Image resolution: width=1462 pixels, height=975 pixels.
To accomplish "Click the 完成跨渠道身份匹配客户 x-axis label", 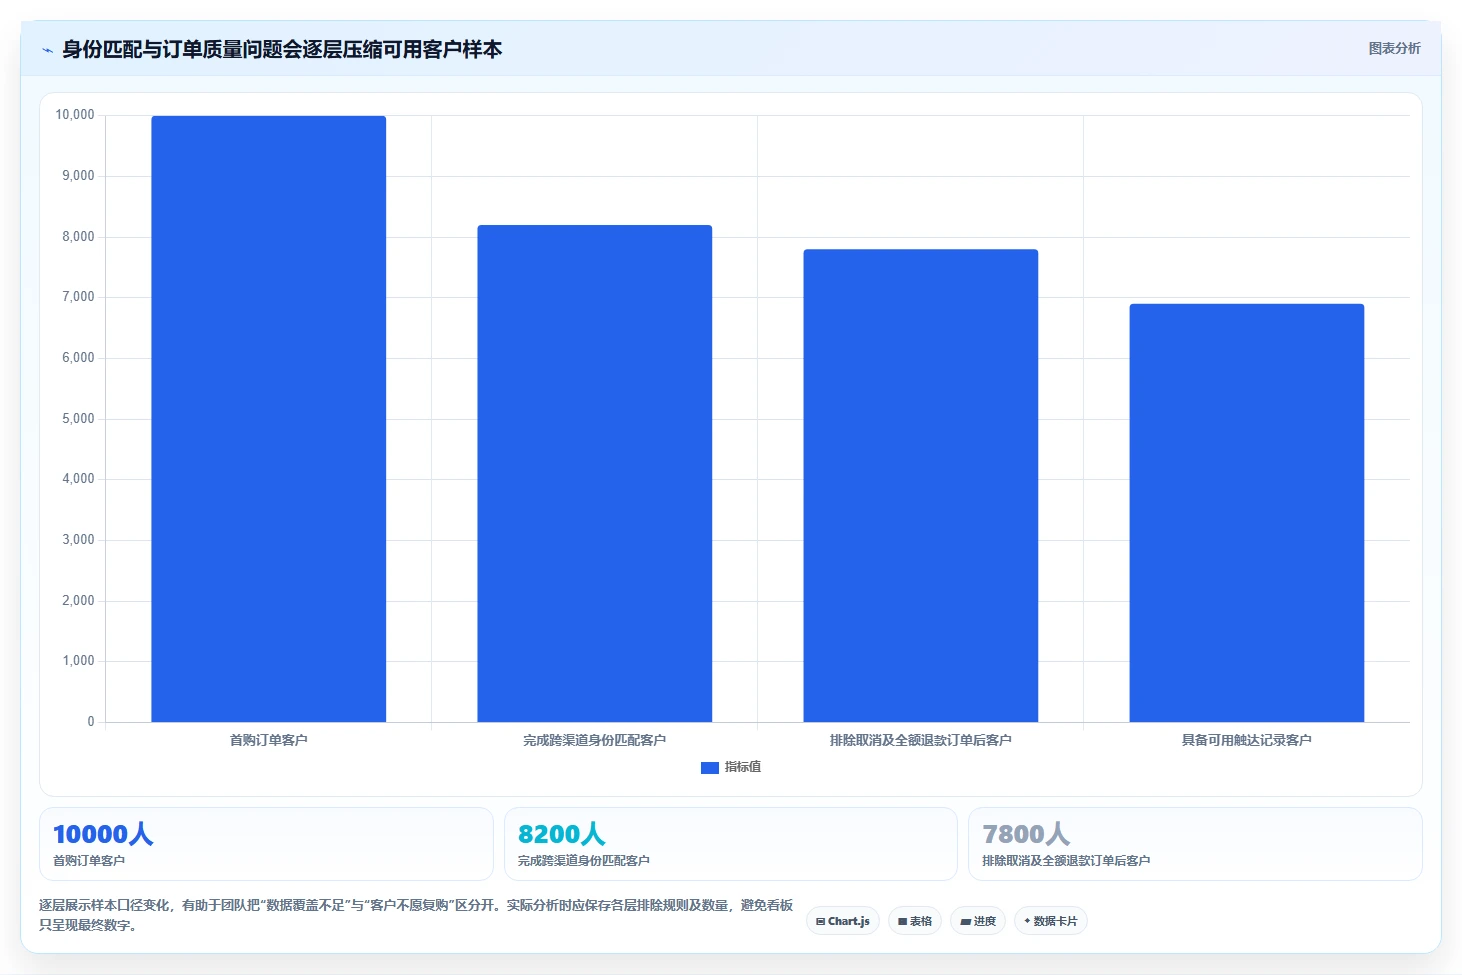I will click(x=594, y=740).
